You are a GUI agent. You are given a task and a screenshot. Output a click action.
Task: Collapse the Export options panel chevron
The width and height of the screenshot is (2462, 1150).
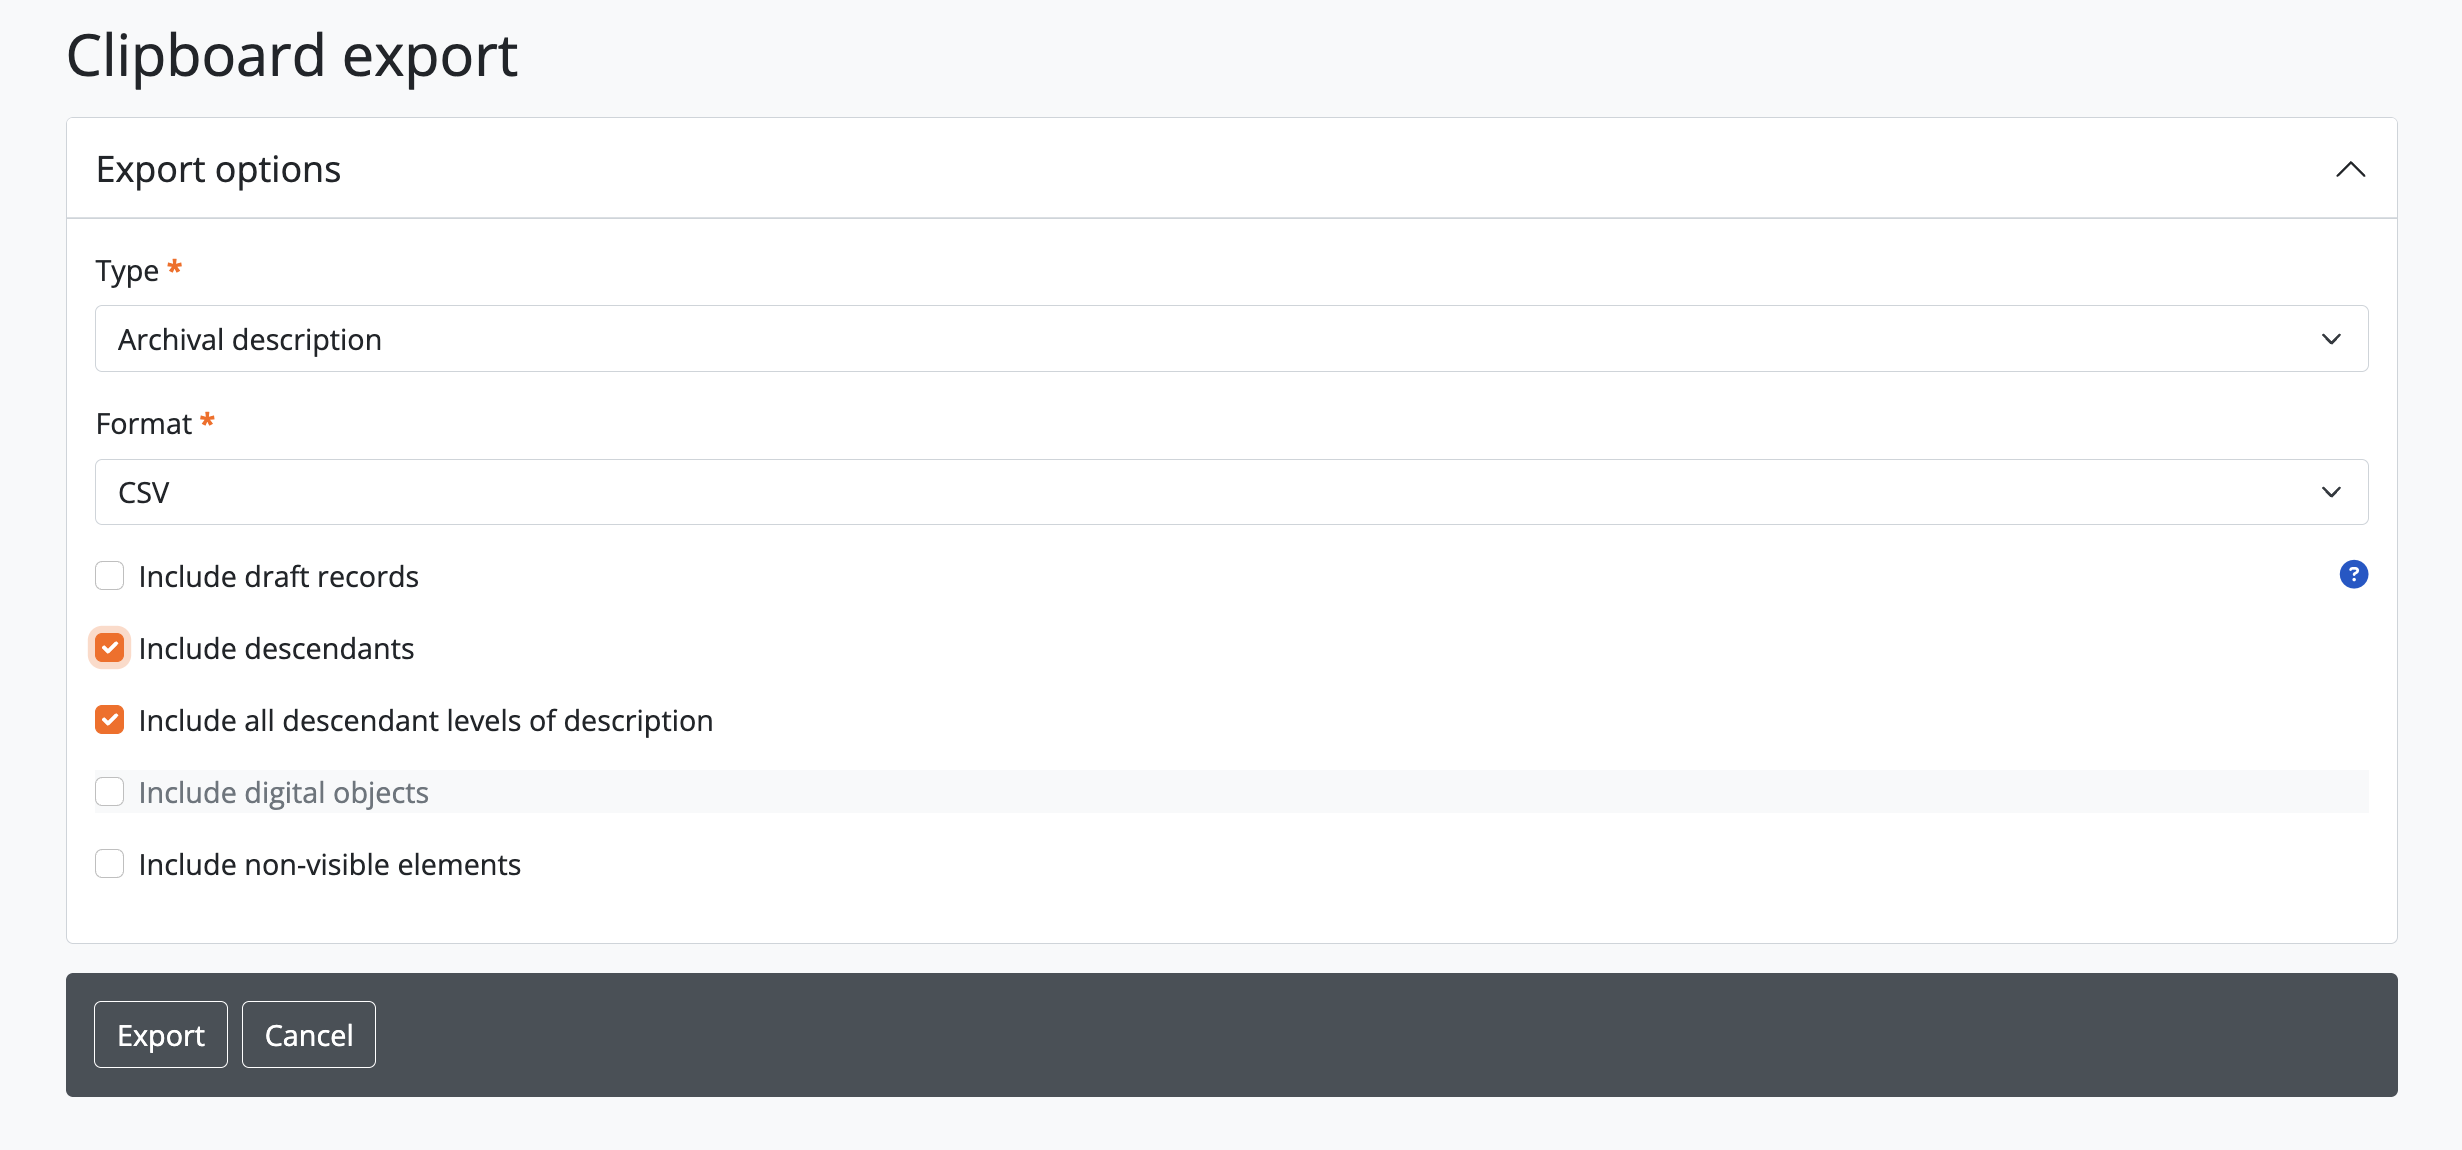(2350, 170)
